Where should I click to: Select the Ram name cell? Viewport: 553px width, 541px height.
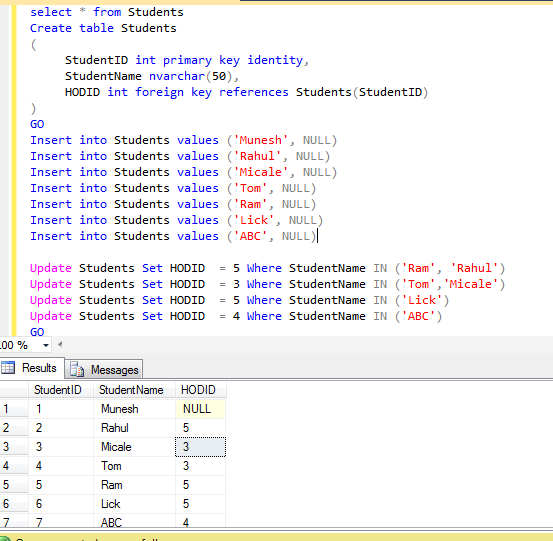134,485
